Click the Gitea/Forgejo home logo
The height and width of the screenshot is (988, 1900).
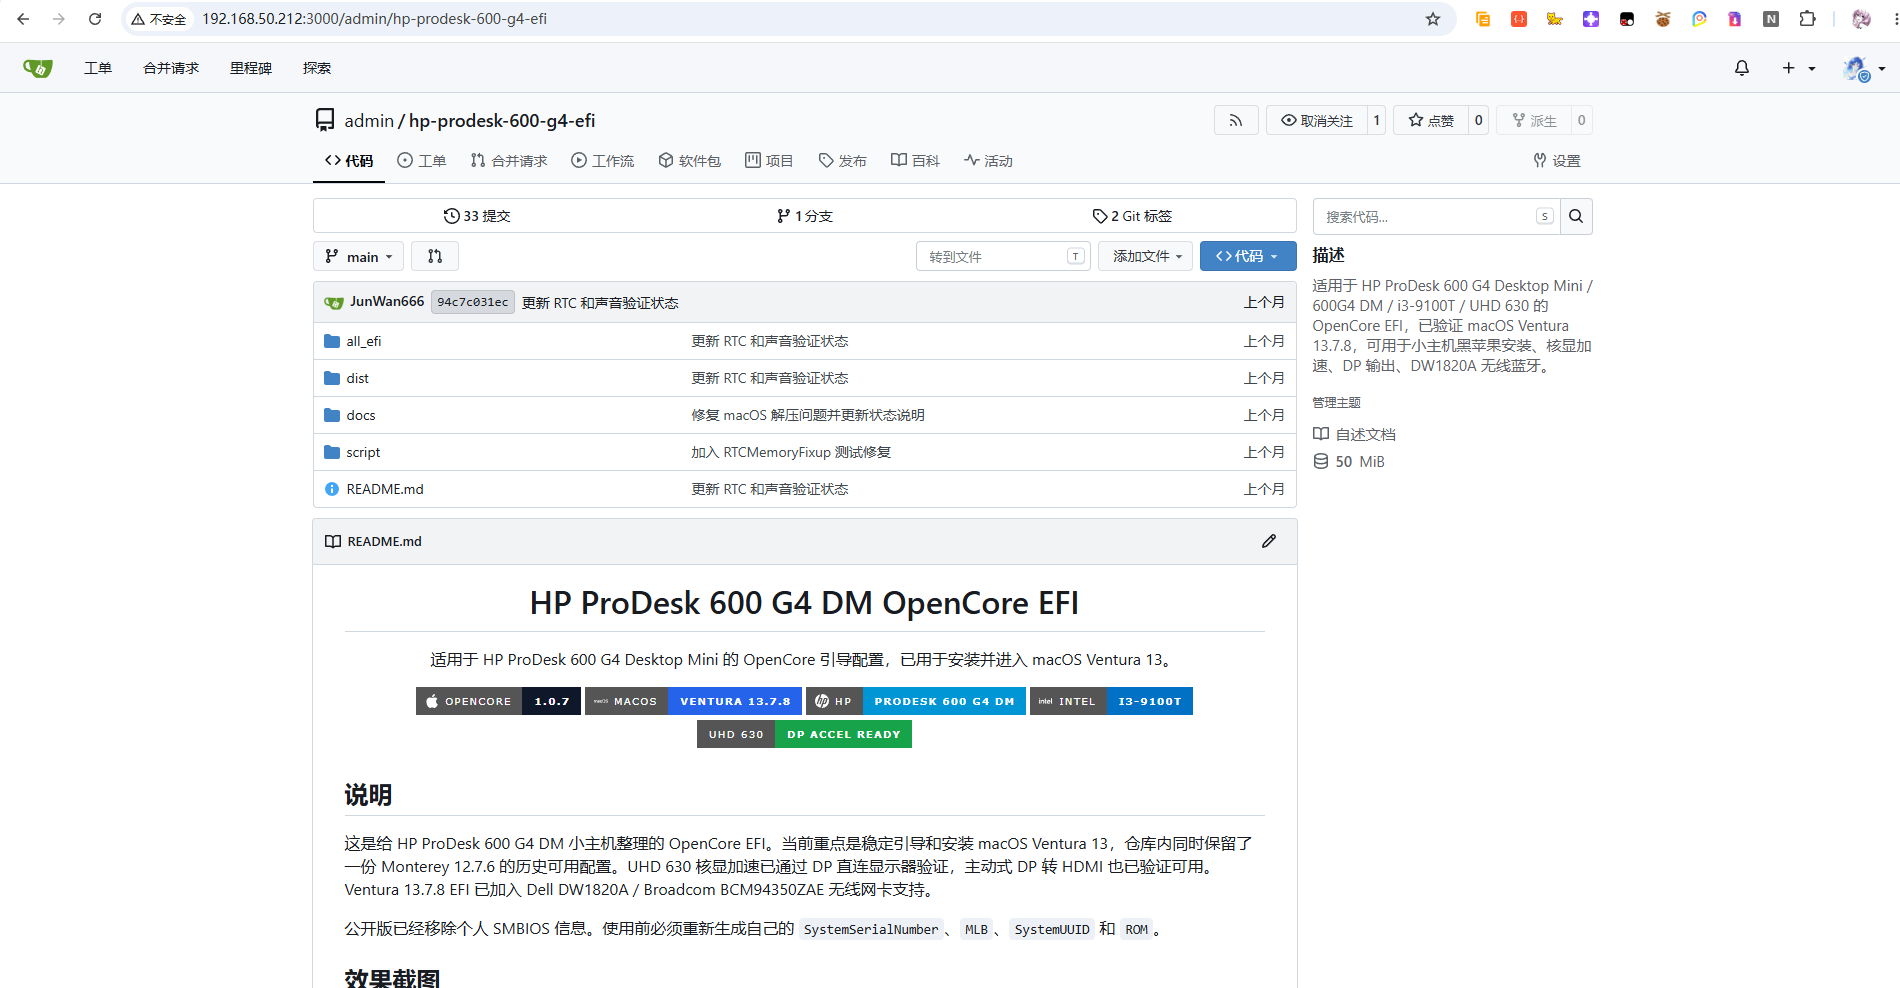(37, 68)
